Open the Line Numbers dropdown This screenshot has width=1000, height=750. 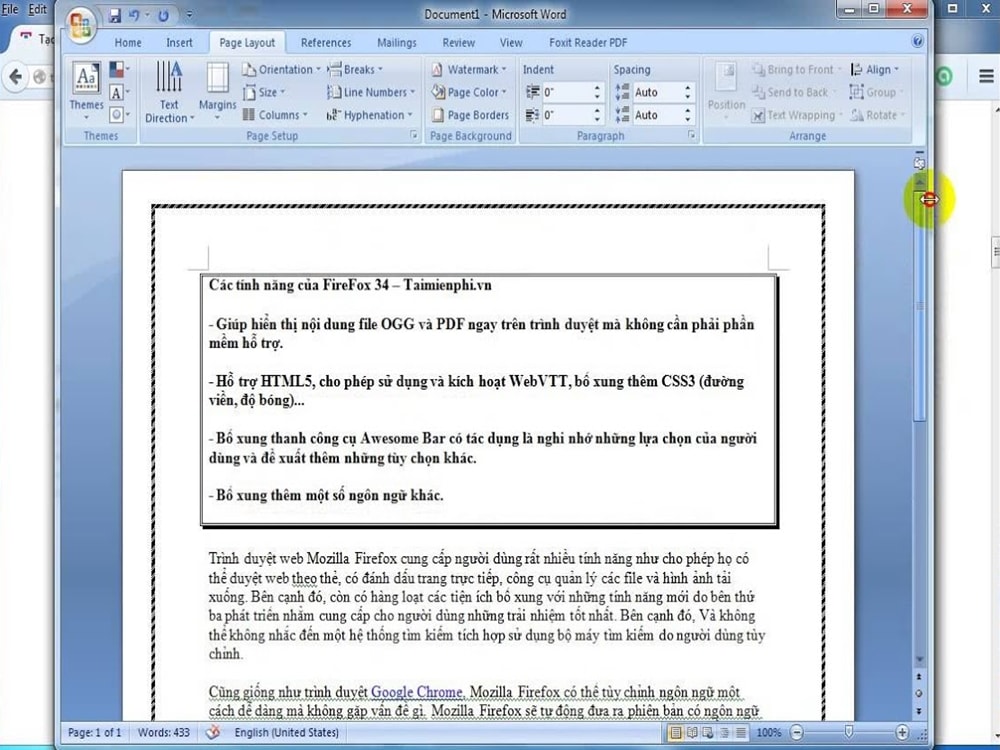tap(371, 92)
